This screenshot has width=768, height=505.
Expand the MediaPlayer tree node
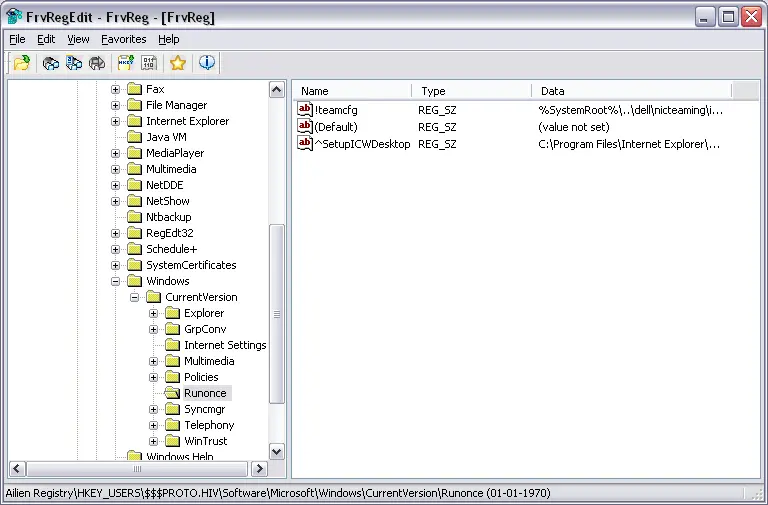(x=116, y=153)
